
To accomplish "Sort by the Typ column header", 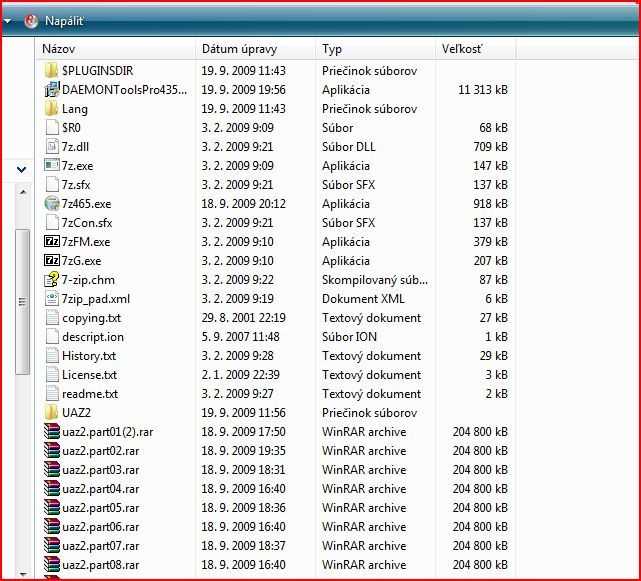I will coord(332,49).
